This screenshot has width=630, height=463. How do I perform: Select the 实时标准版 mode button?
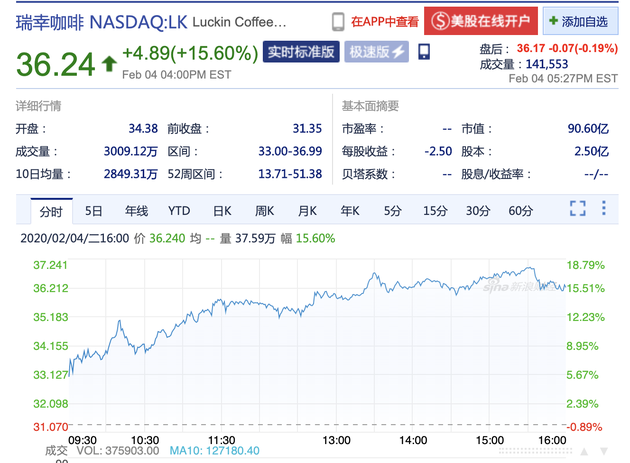301,52
